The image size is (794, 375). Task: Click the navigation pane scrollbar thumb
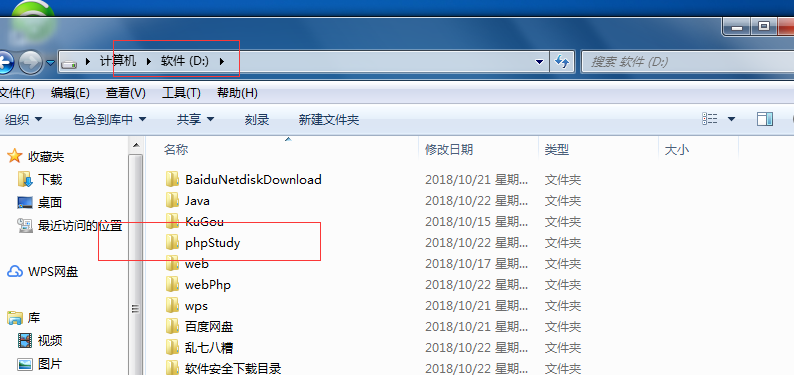tap(136, 265)
